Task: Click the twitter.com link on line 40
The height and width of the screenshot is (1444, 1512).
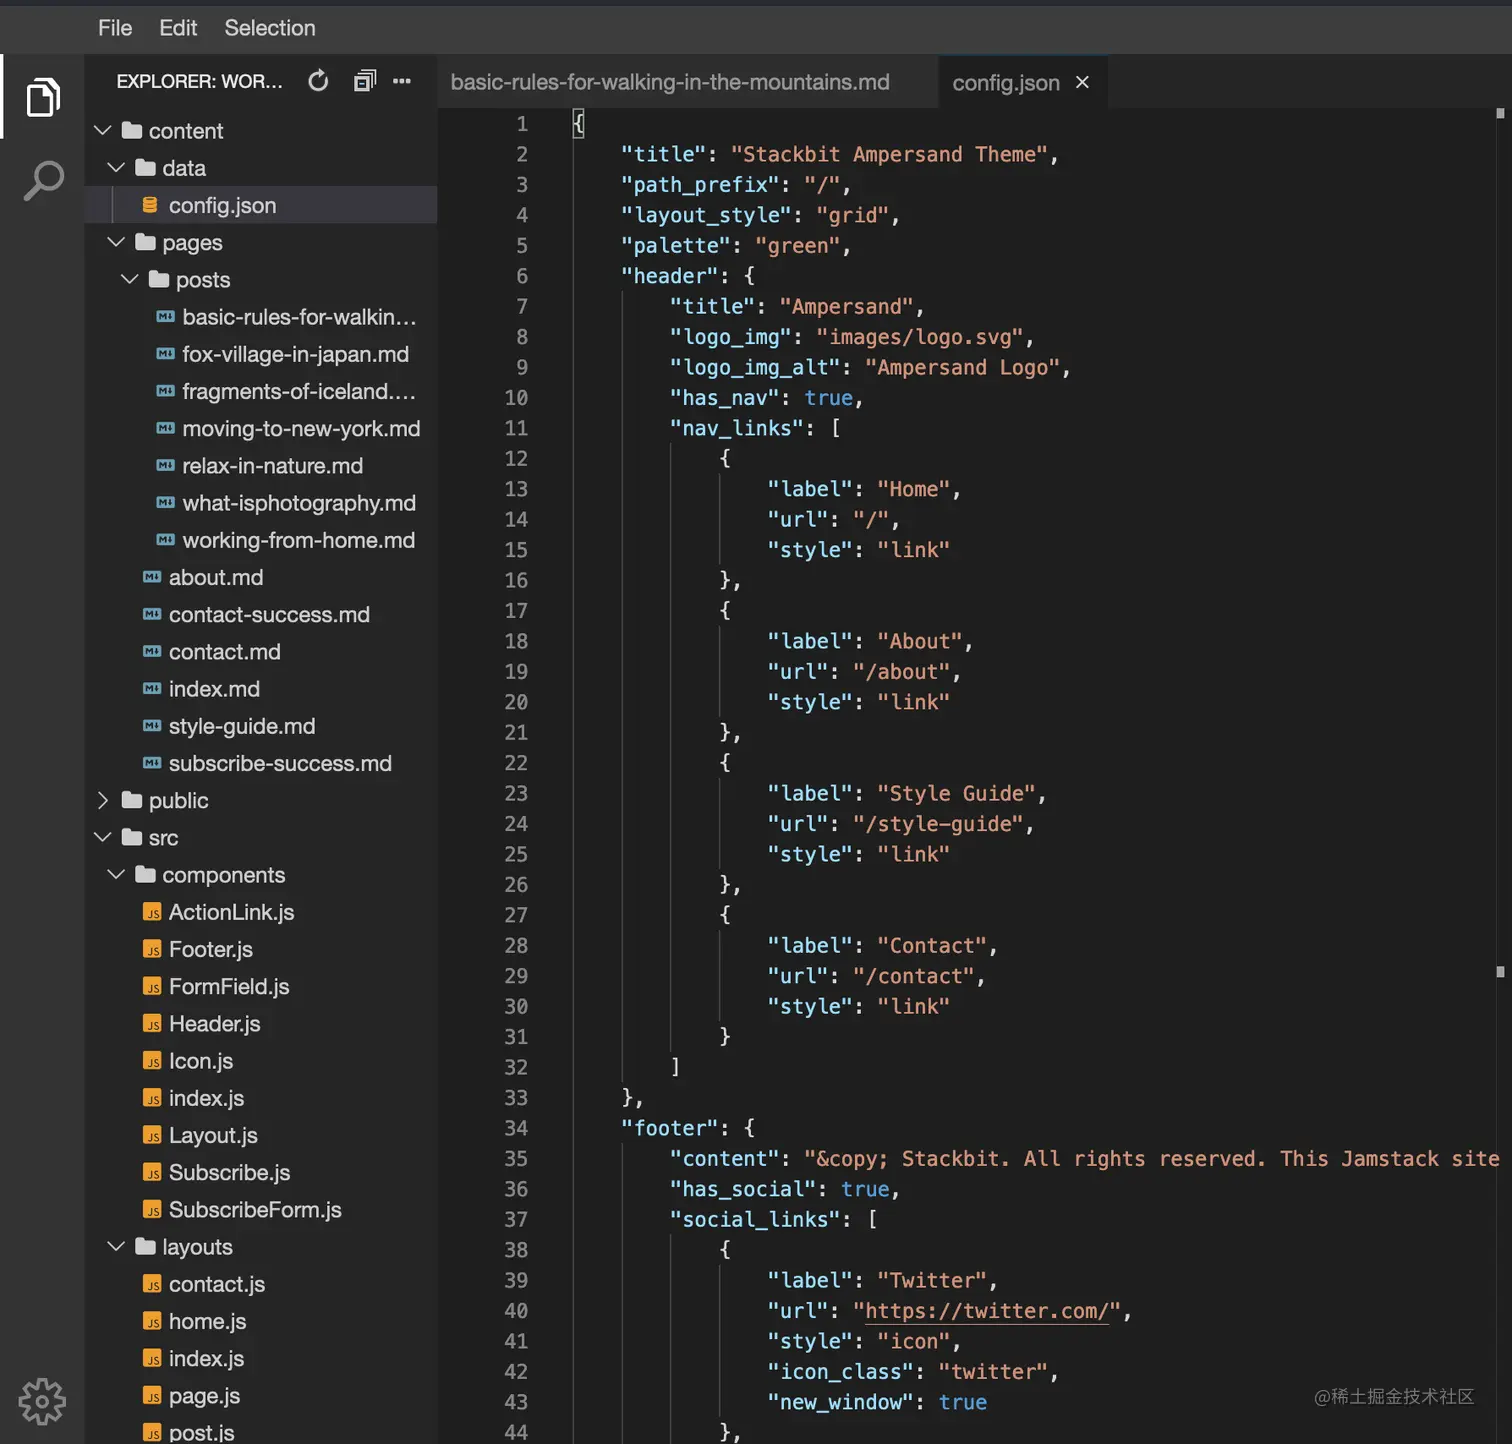Action: [x=985, y=1310]
